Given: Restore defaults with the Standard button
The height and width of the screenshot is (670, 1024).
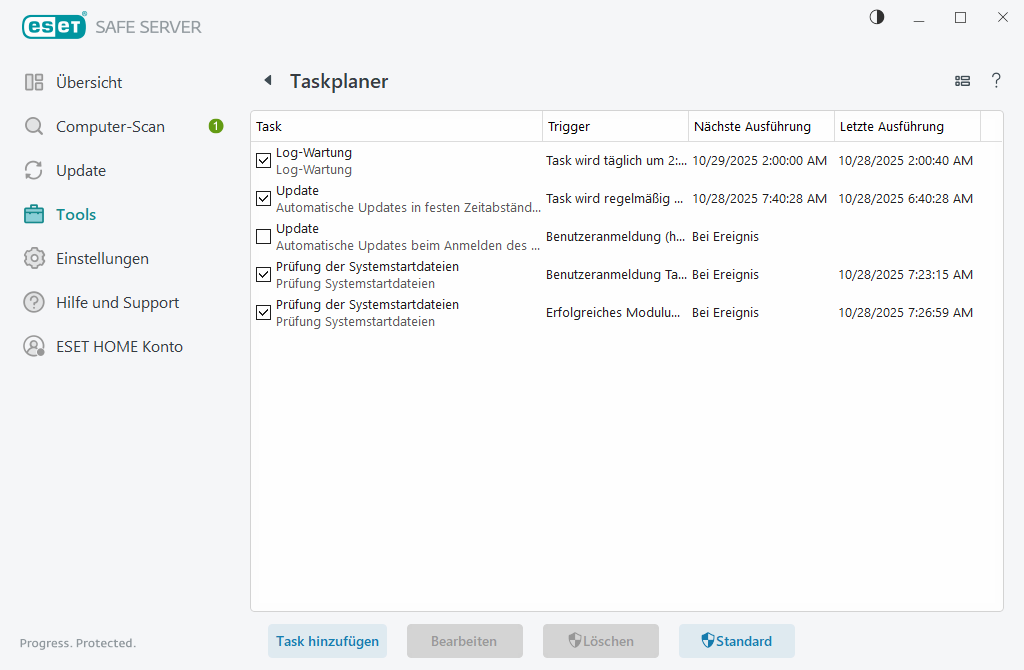Looking at the screenshot, I should pyautogui.click(x=737, y=641).
